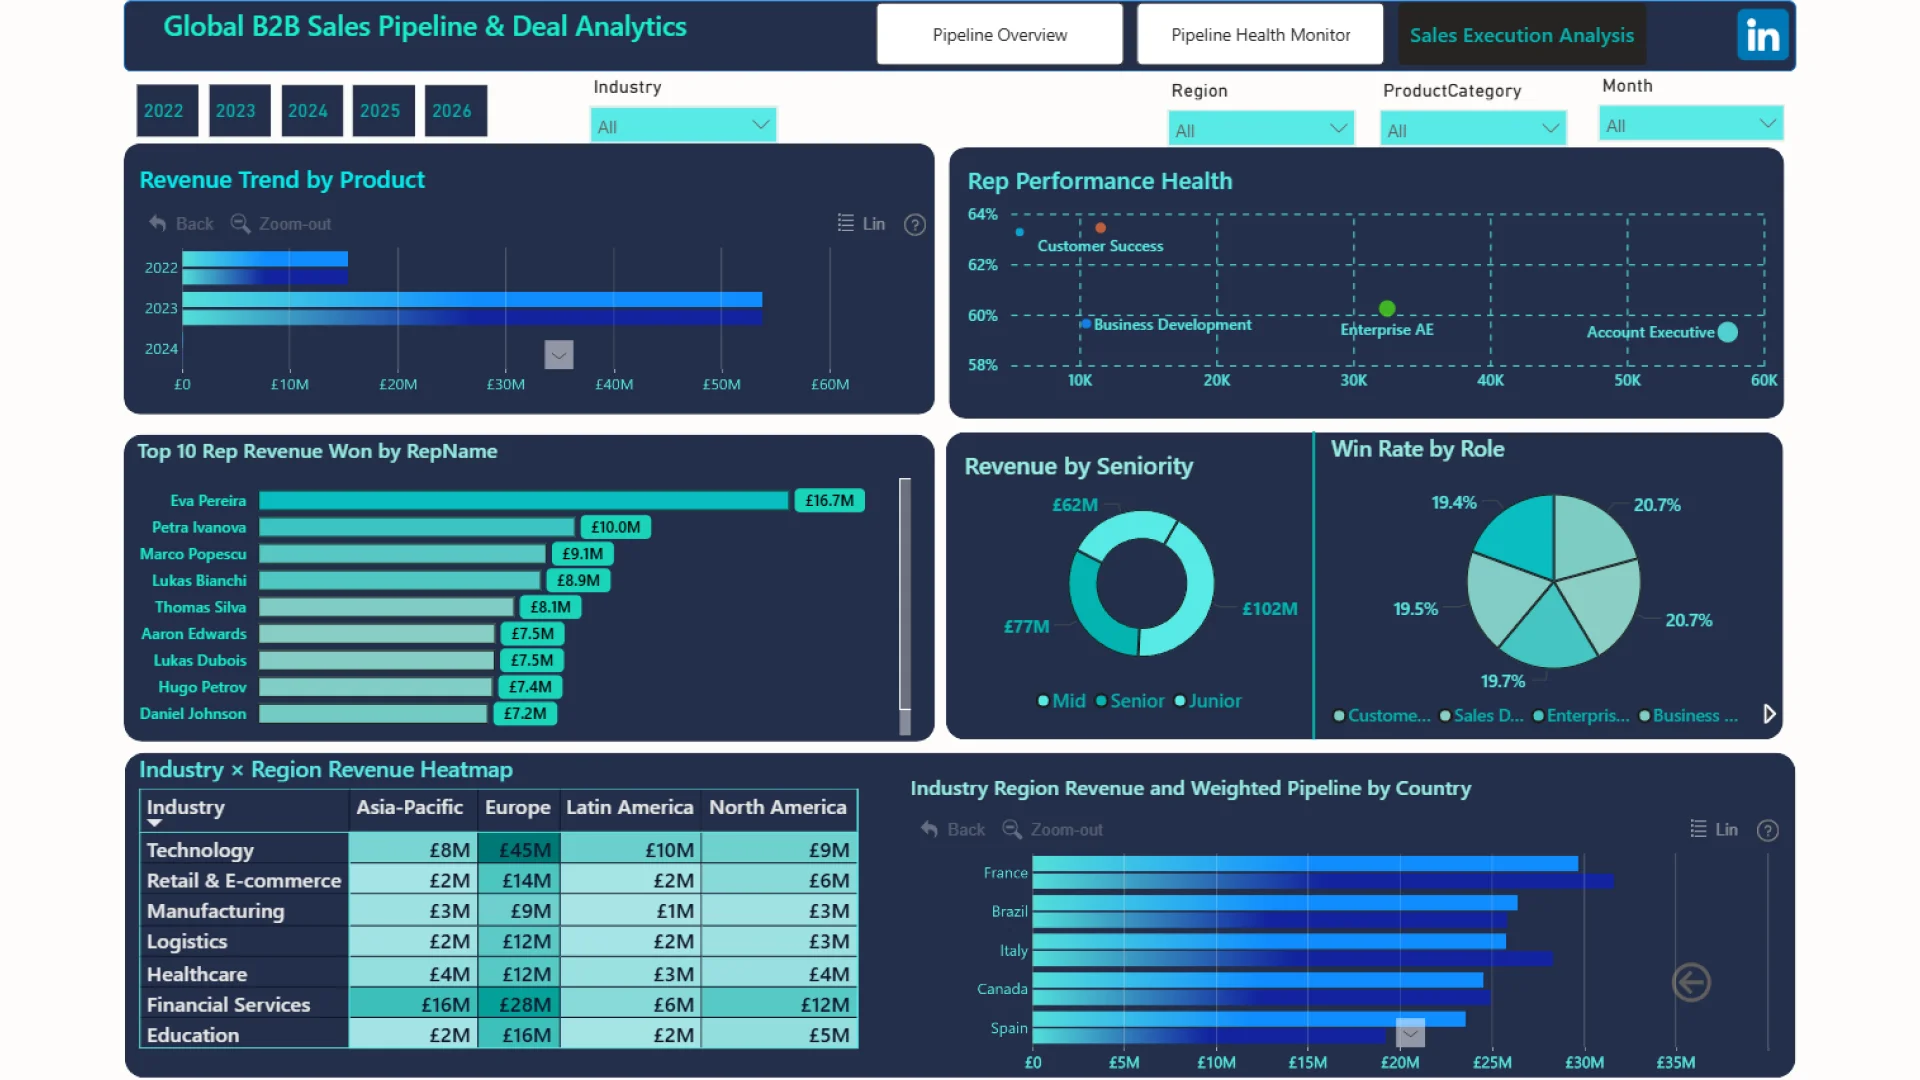Click the Lin scale icon in Revenue Trend
The image size is (1920, 1080).
(846, 223)
